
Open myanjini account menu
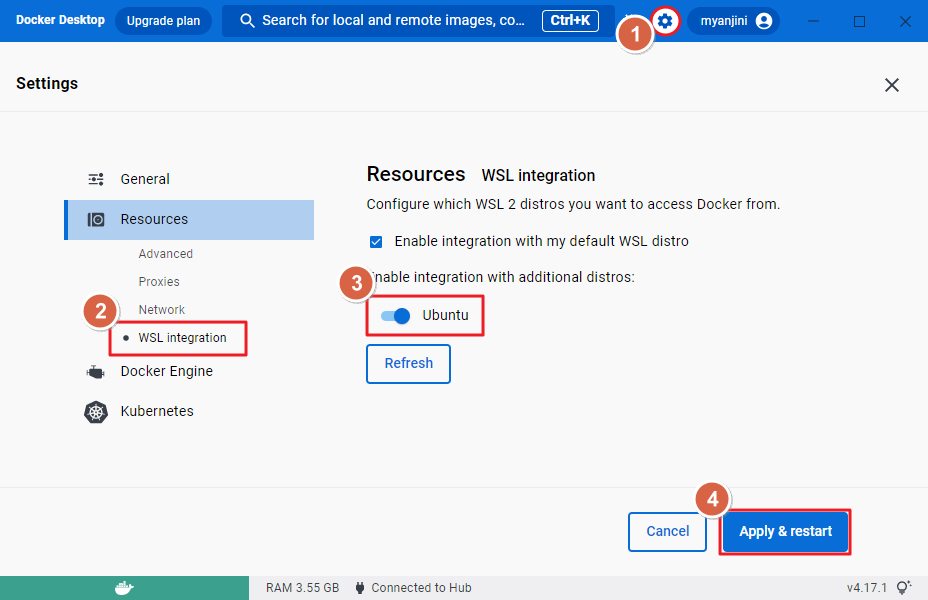(x=734, y=21)
